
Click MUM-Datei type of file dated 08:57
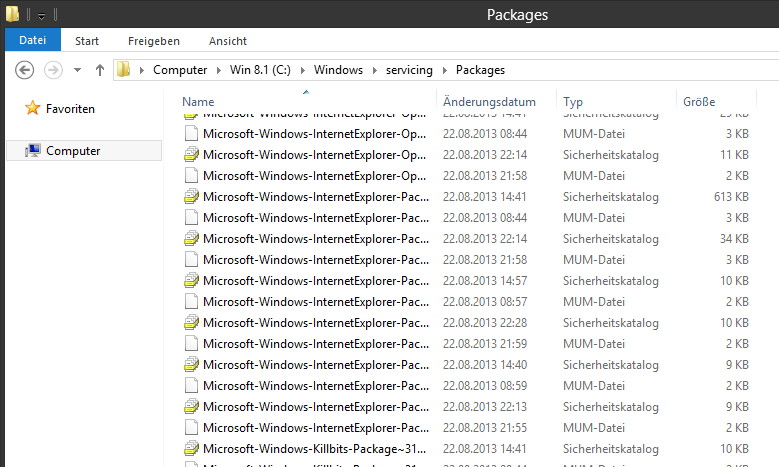click(594, 302)
